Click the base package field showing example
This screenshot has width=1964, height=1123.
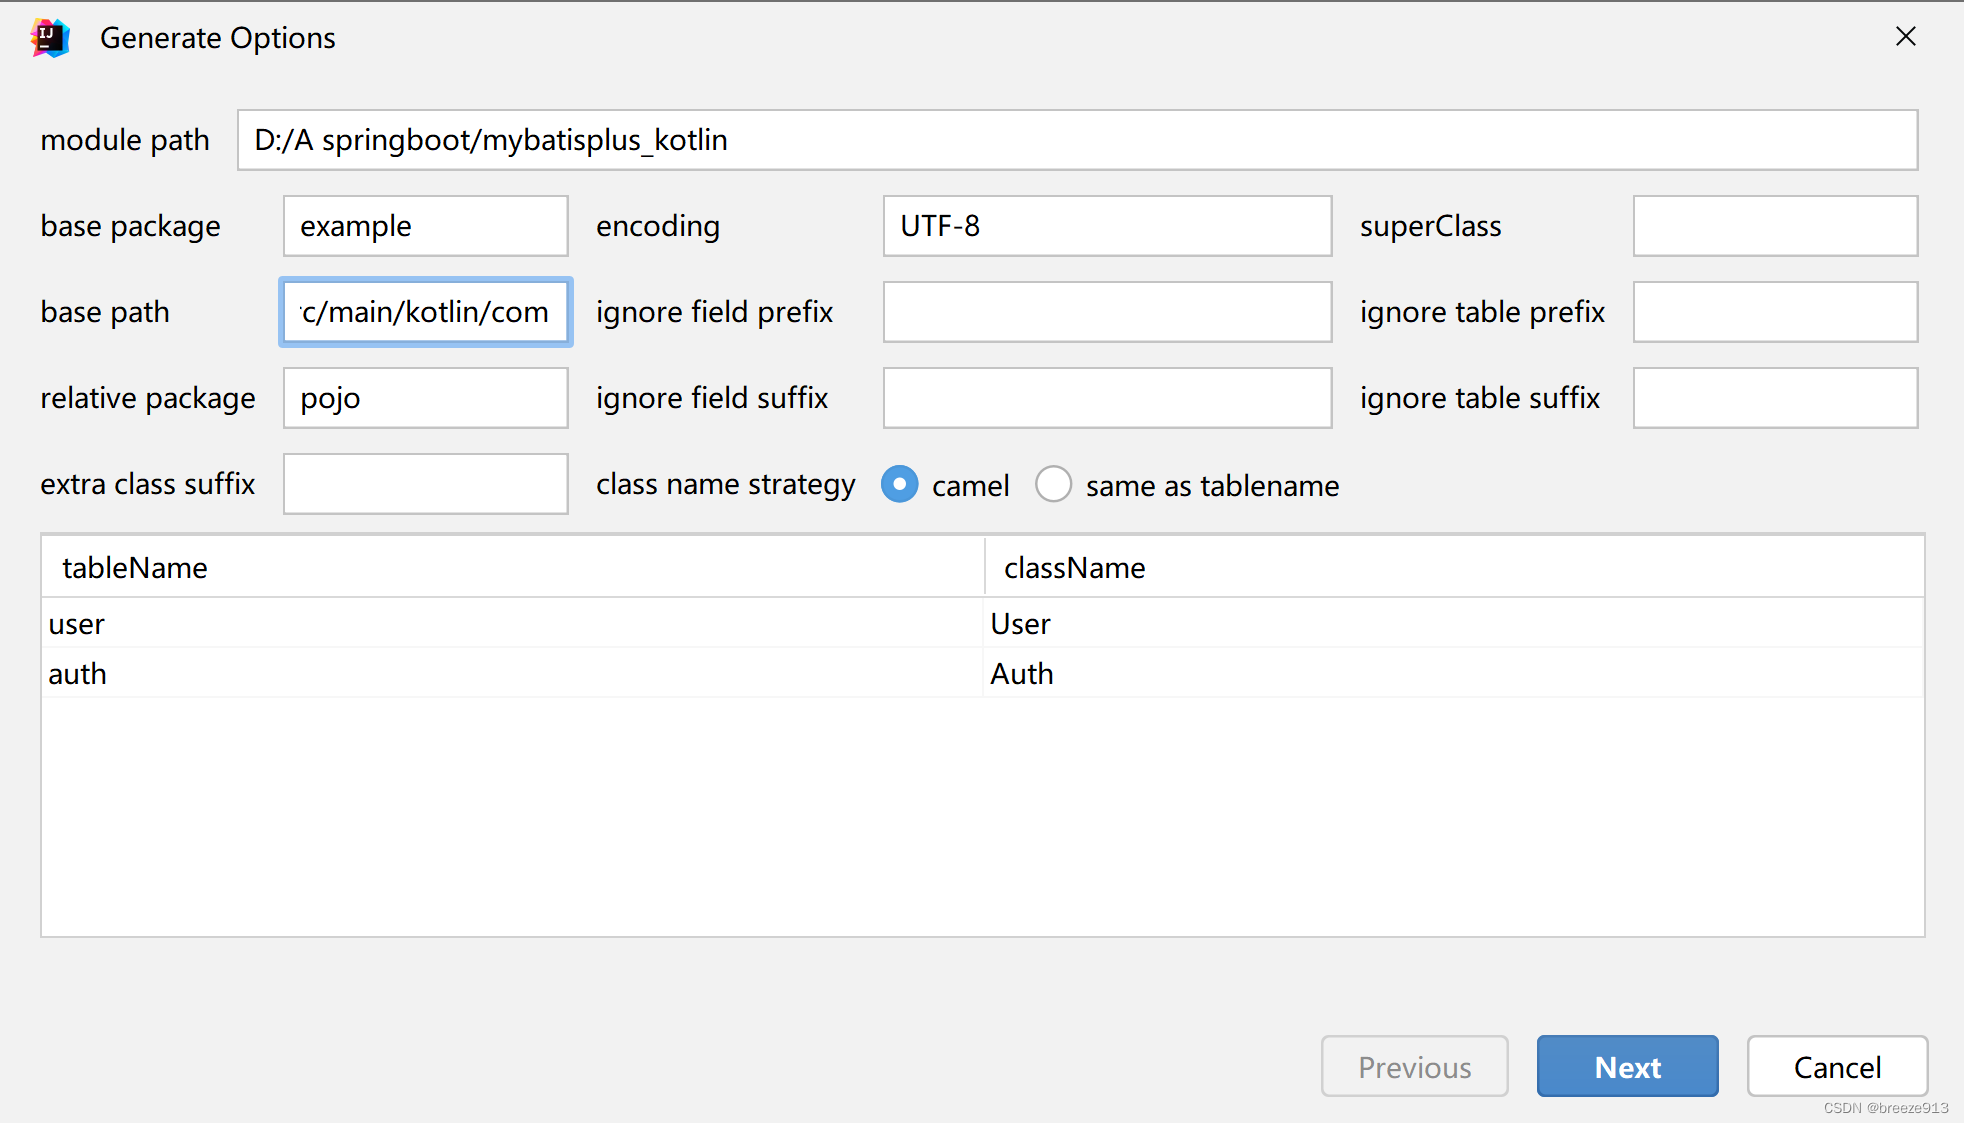click(x=424, y=226)
